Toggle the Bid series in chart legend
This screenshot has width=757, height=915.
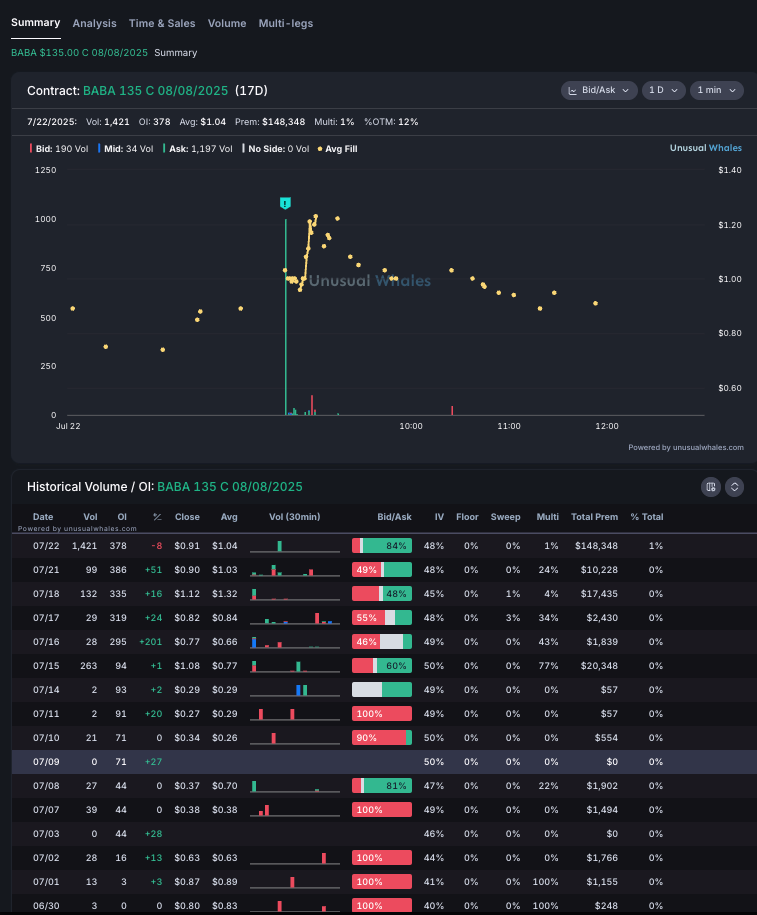click(59, 149)
